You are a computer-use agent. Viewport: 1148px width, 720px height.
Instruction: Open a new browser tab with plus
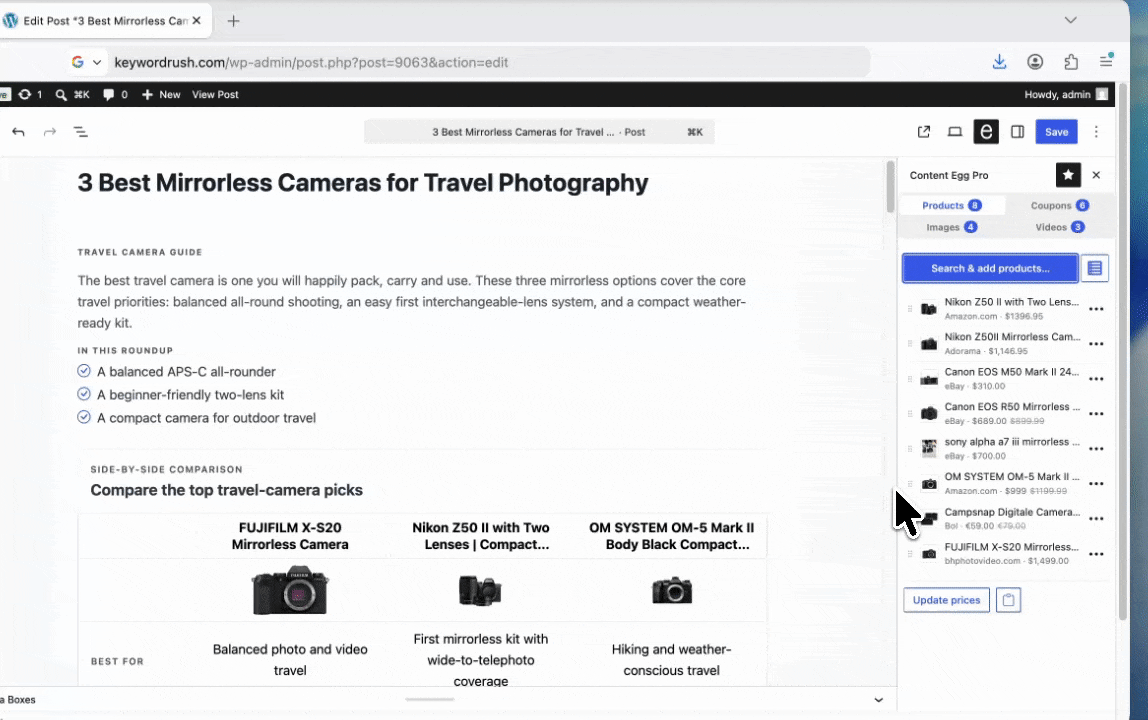(x=234, y=21)
